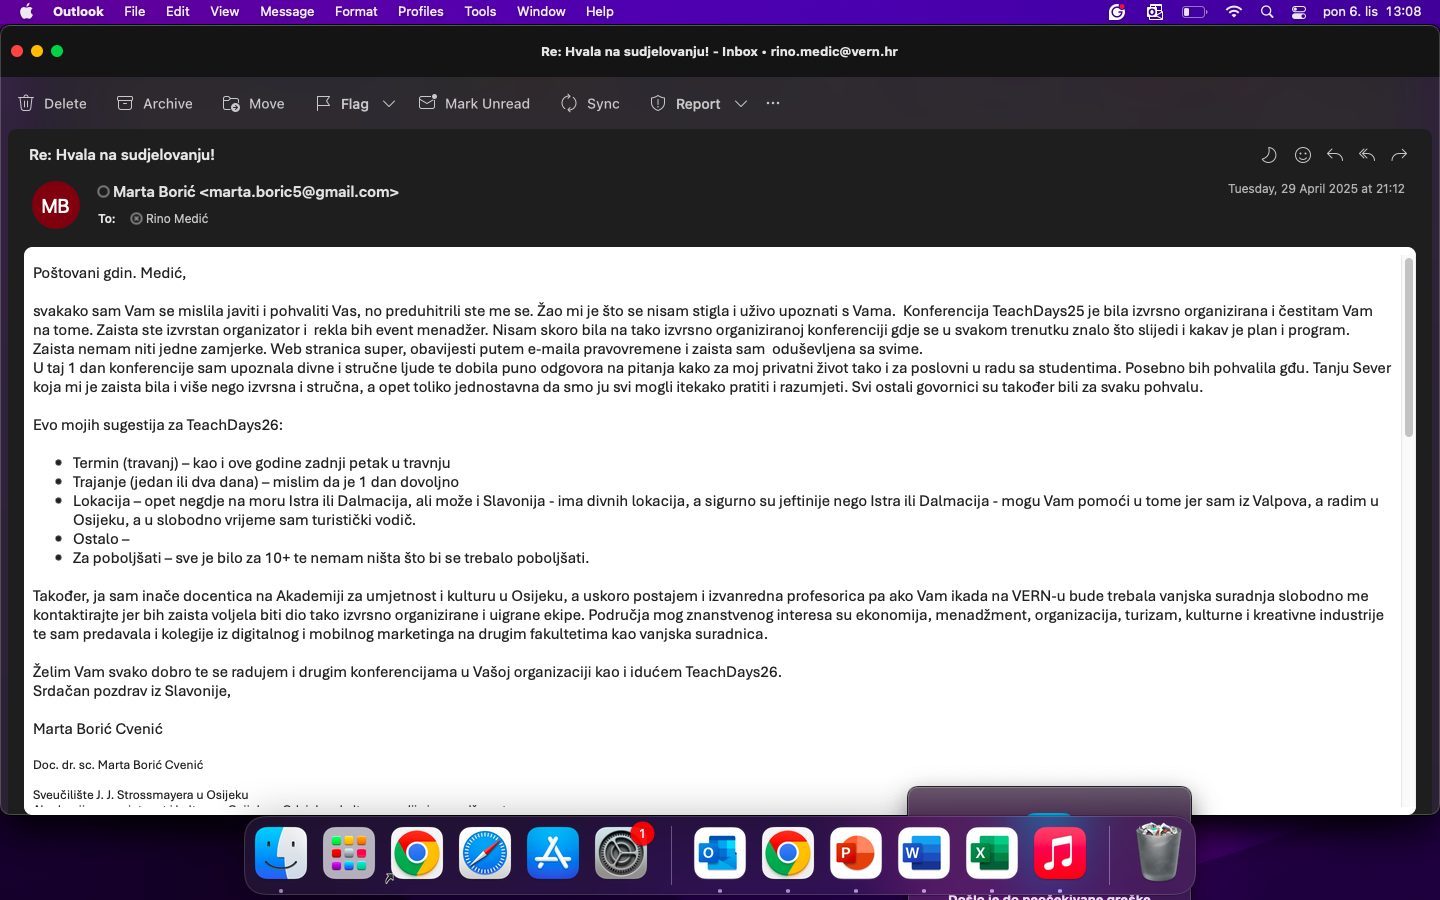Show Wi-Fi status in the menu bar
1440x900 pixels.
coord(1234,12)
